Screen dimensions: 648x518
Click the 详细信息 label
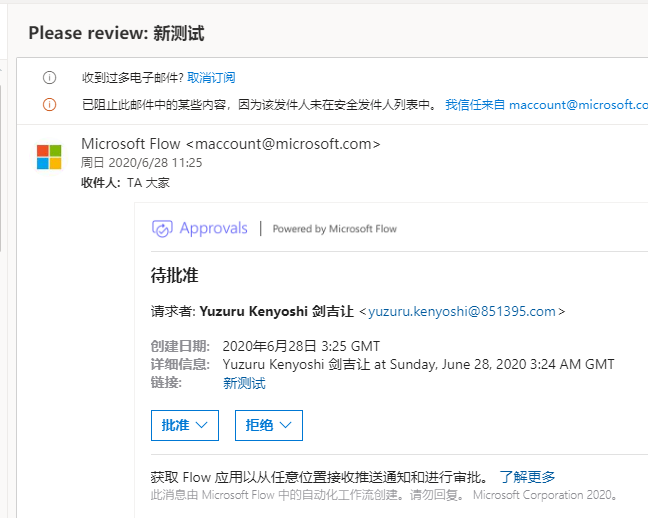(180, 364)
